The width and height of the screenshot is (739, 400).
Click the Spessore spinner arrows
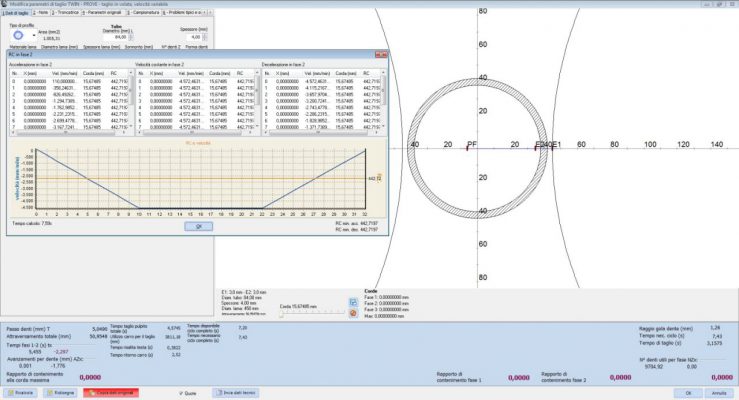point(205,37)
